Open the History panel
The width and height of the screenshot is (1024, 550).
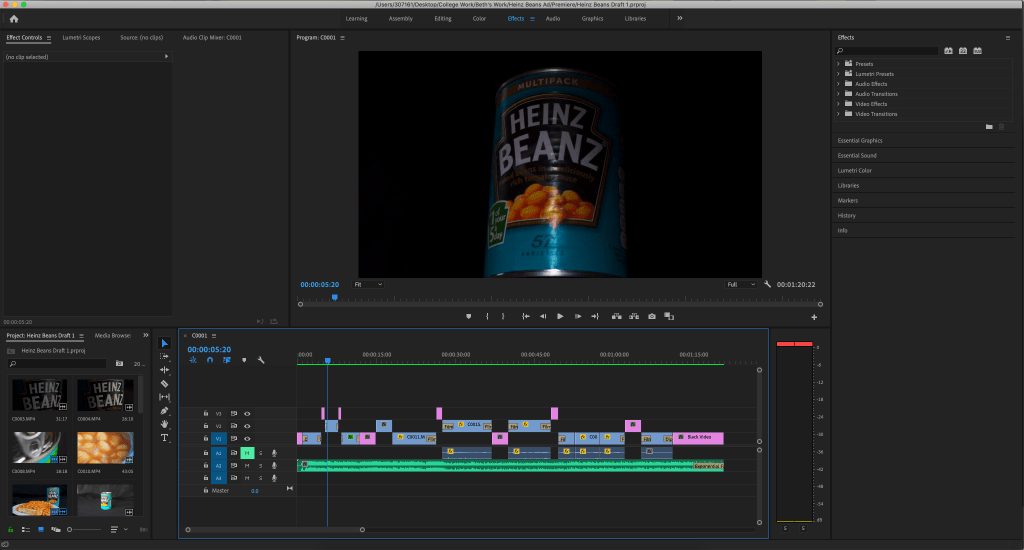pyautogui.click(x=847, y=216)
